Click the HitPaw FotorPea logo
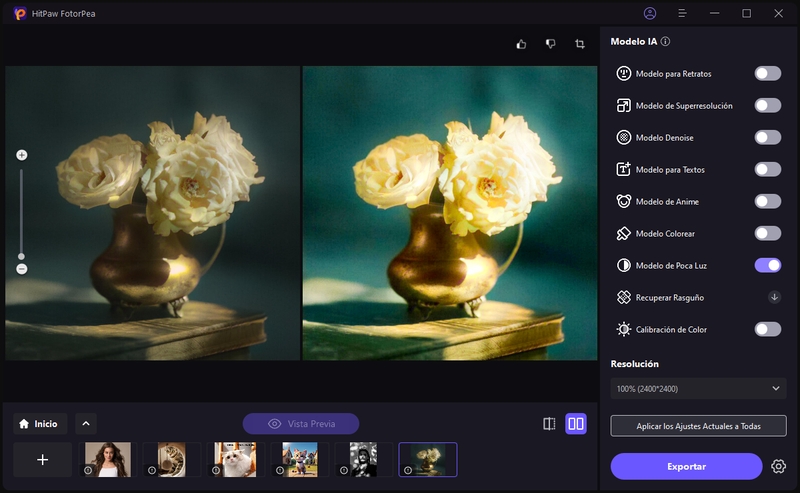This screenshot has width=800, height=493. [20, 14]
